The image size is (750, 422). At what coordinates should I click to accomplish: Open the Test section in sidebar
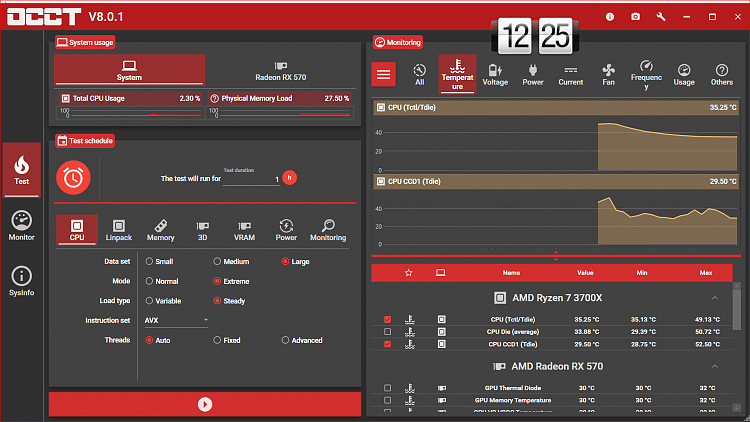[22, 170]
